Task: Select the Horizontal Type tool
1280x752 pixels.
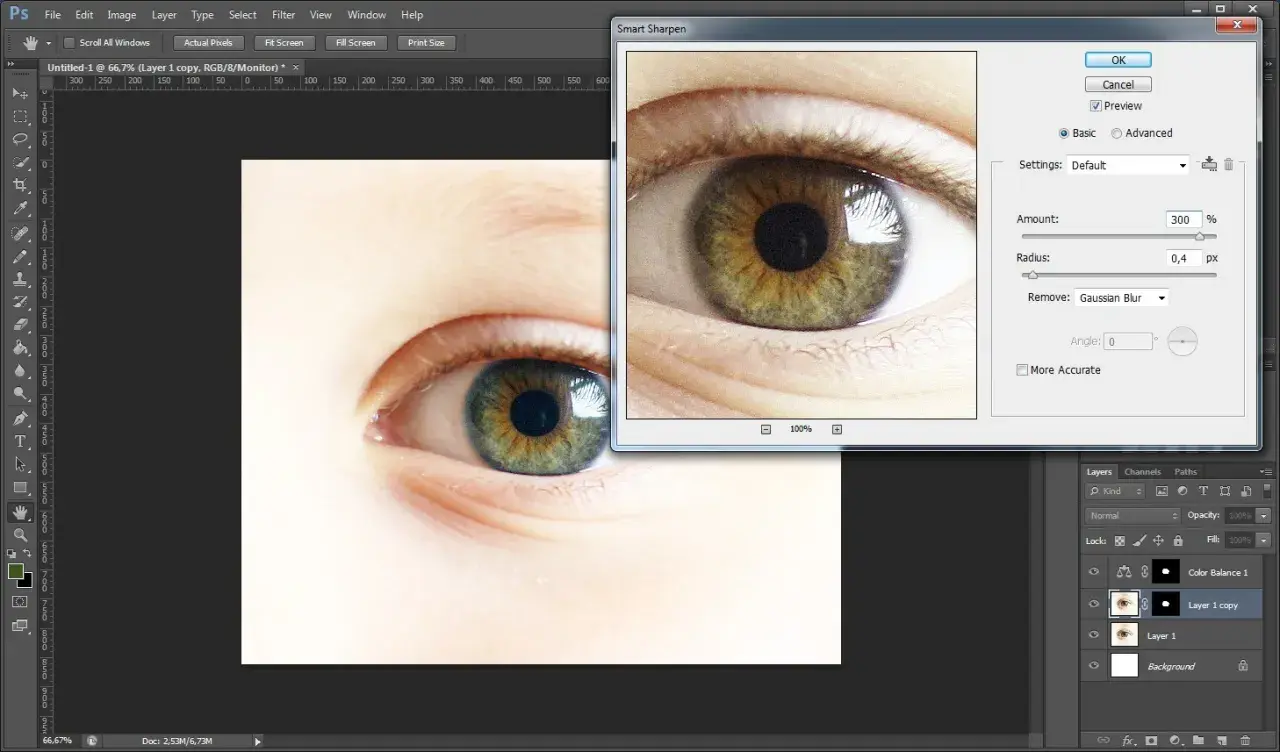Action: point(20,441)
